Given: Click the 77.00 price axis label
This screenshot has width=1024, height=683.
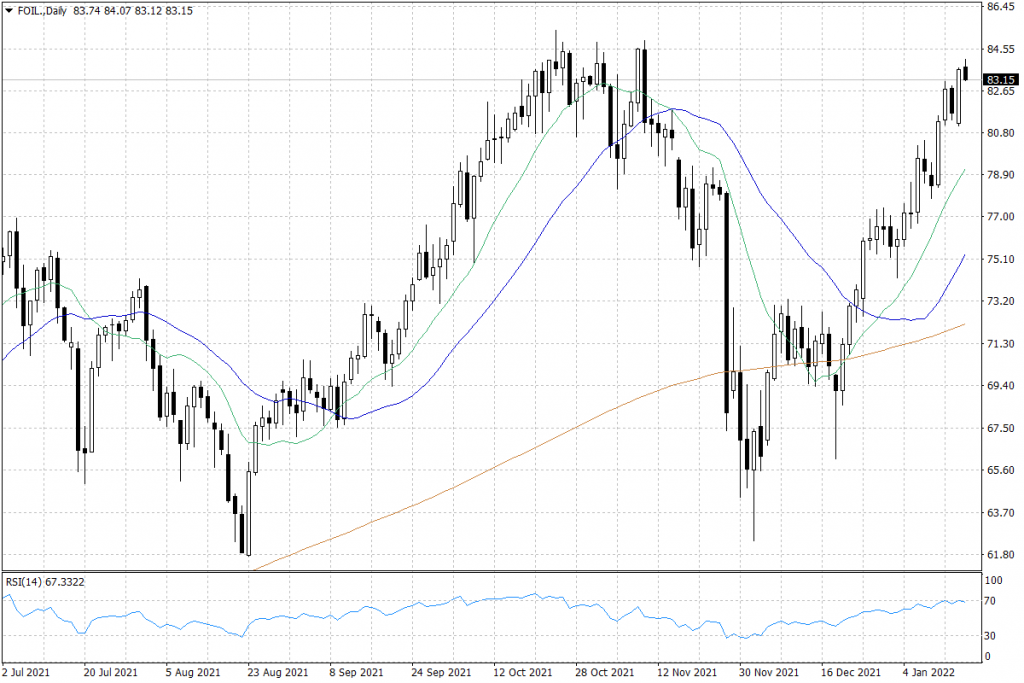Looking at the screenshot, I should tap(998, 217).
